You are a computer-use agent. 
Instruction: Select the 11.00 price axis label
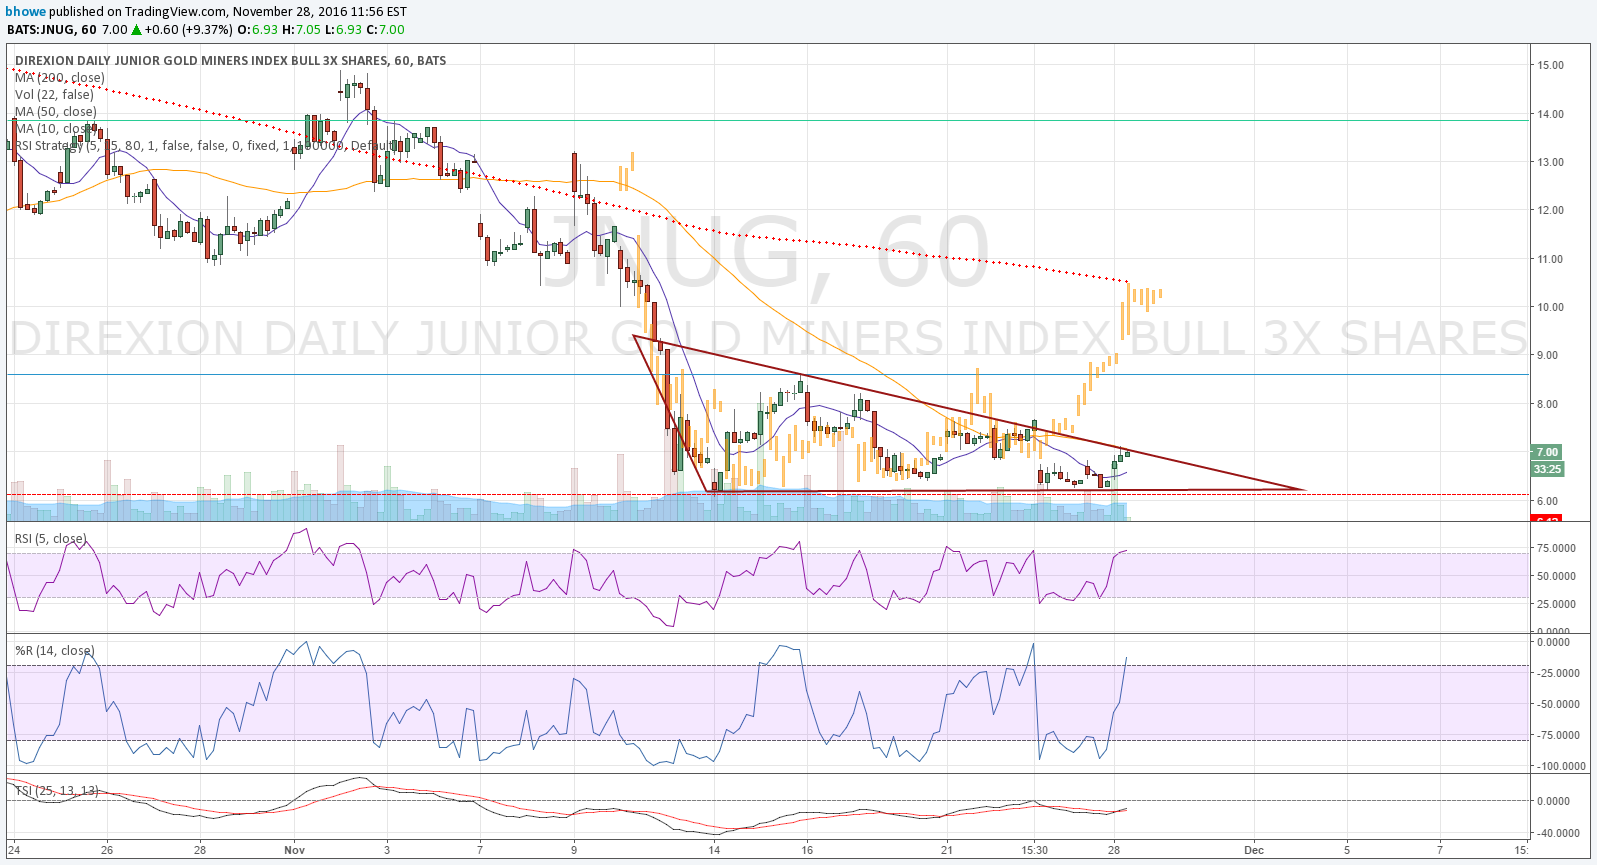tap(1551, 259)
